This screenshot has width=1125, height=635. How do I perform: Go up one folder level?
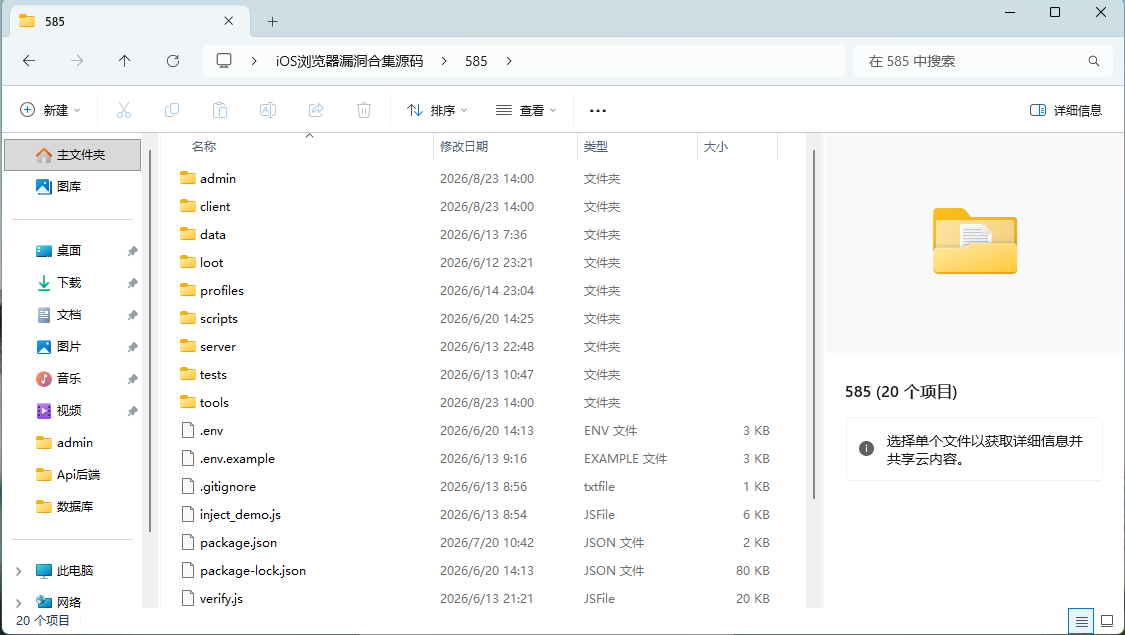coord(125,61)
